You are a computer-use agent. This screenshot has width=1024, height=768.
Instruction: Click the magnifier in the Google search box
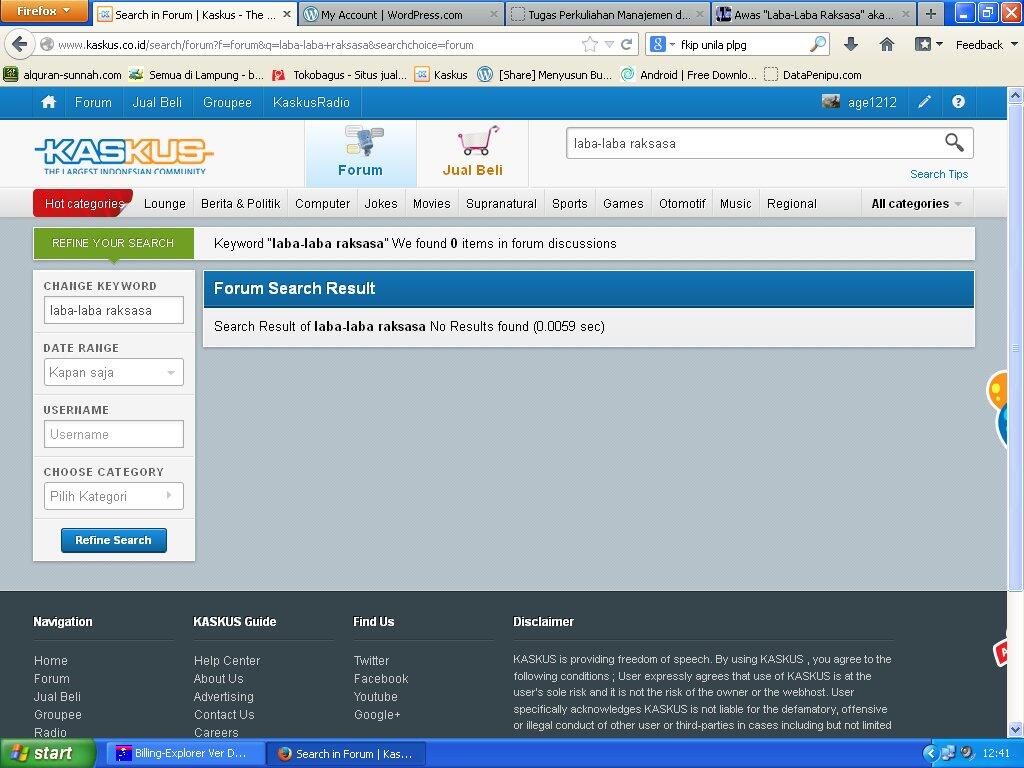point(818,44)
